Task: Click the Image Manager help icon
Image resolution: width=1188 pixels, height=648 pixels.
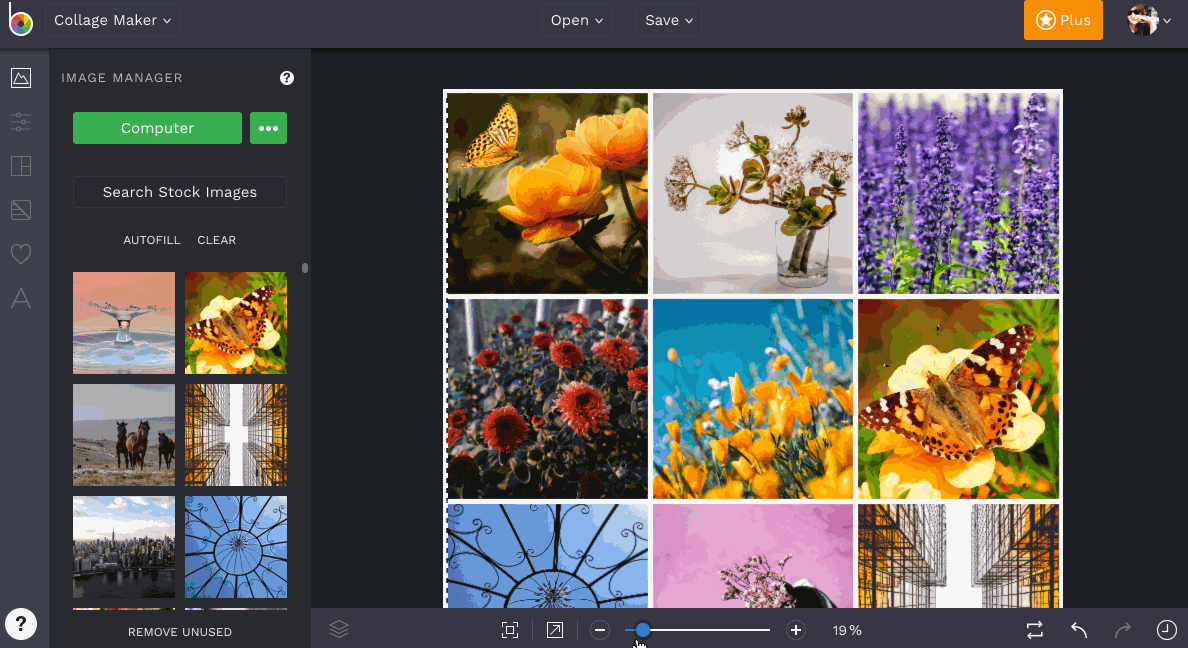Action: click(286, 77)
